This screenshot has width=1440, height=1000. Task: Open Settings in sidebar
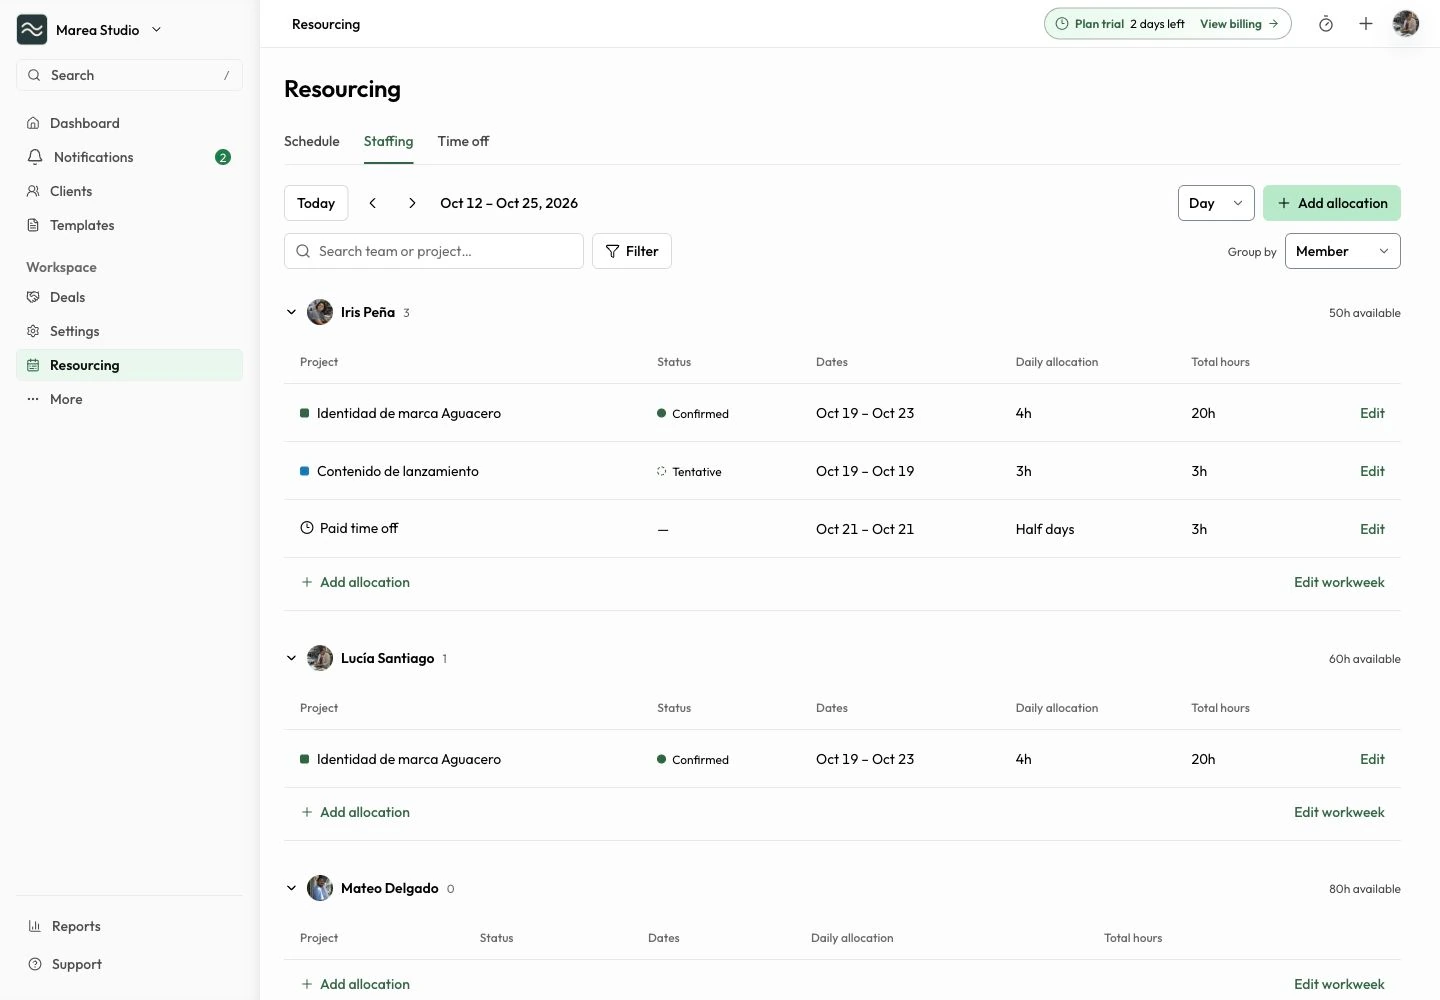[129, 331]
